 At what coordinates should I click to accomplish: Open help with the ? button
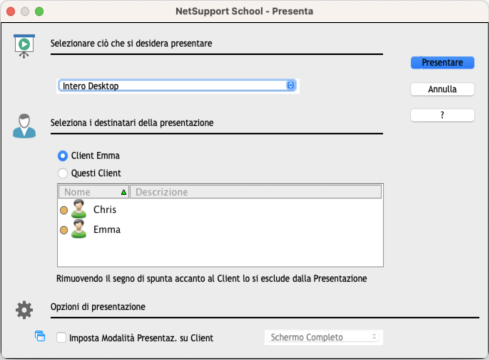click(442, 115)
